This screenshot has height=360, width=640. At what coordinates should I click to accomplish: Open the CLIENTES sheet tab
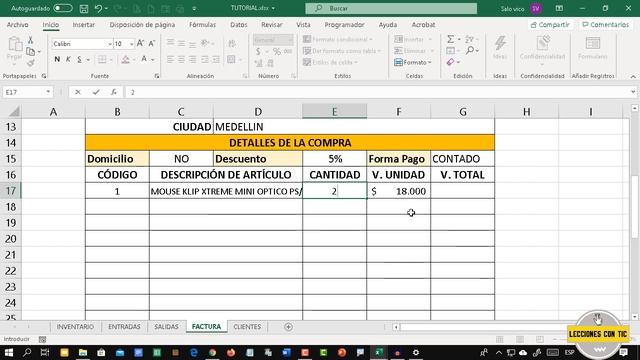click(247, 327)
